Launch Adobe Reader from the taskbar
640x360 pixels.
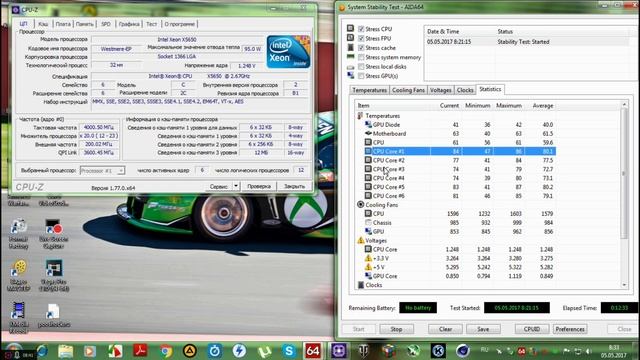(x=140, y=351)
